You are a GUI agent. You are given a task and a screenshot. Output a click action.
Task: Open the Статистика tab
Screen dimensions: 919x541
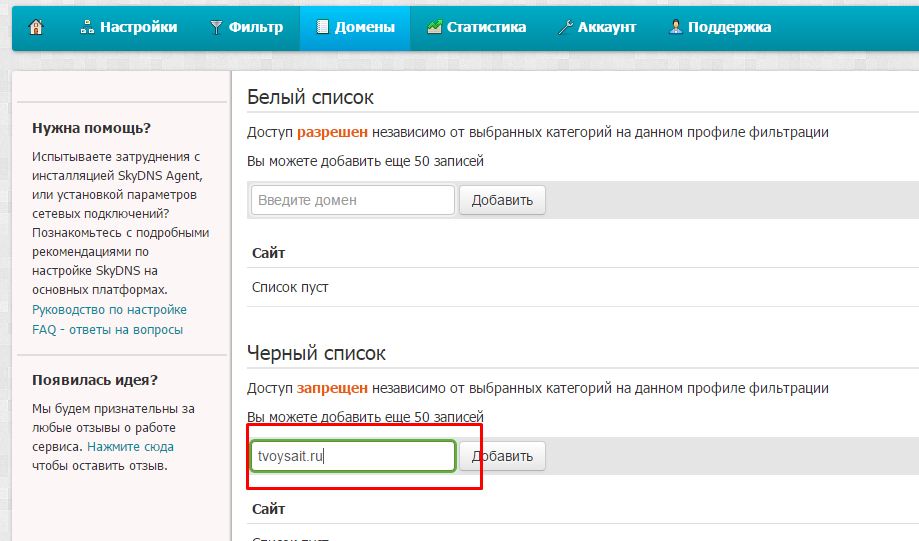(486, 27)
